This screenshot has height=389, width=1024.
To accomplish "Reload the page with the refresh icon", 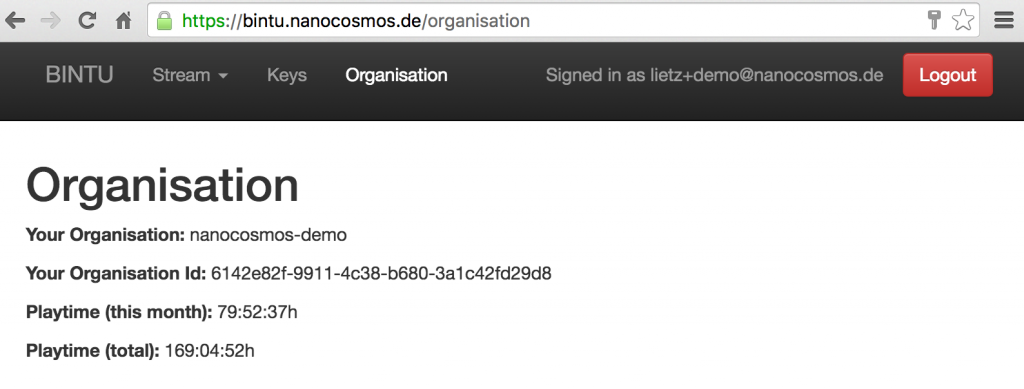I will coord(87,21).
